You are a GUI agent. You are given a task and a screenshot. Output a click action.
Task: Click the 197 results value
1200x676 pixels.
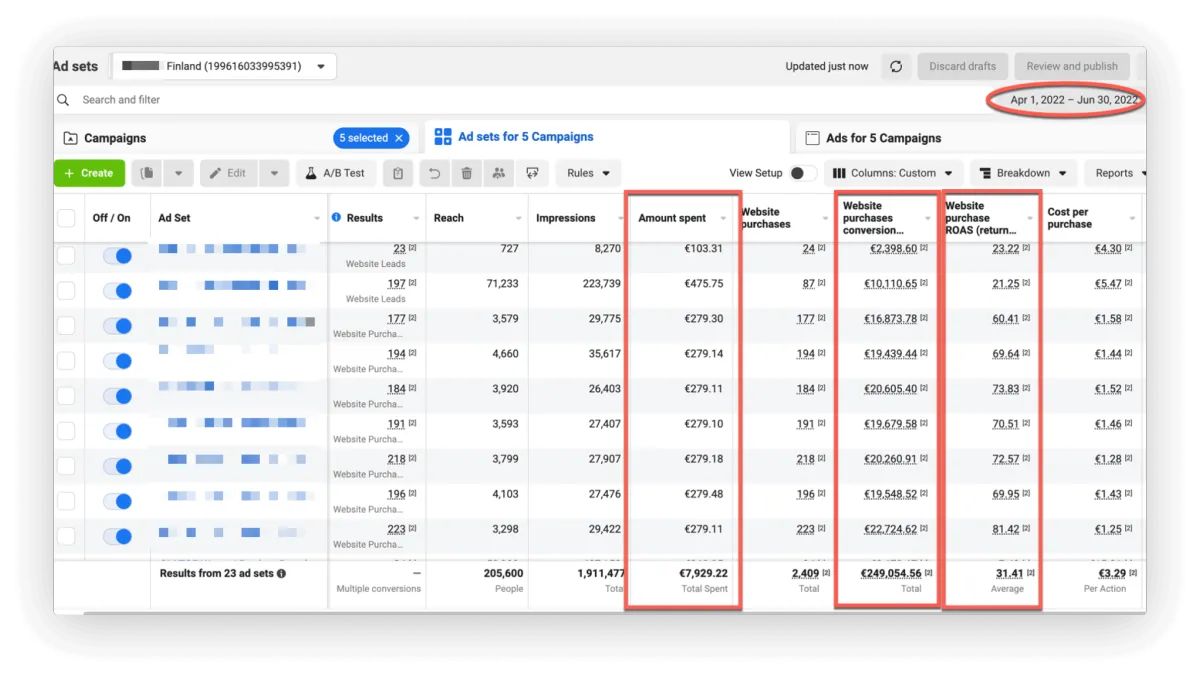[396, 284]
